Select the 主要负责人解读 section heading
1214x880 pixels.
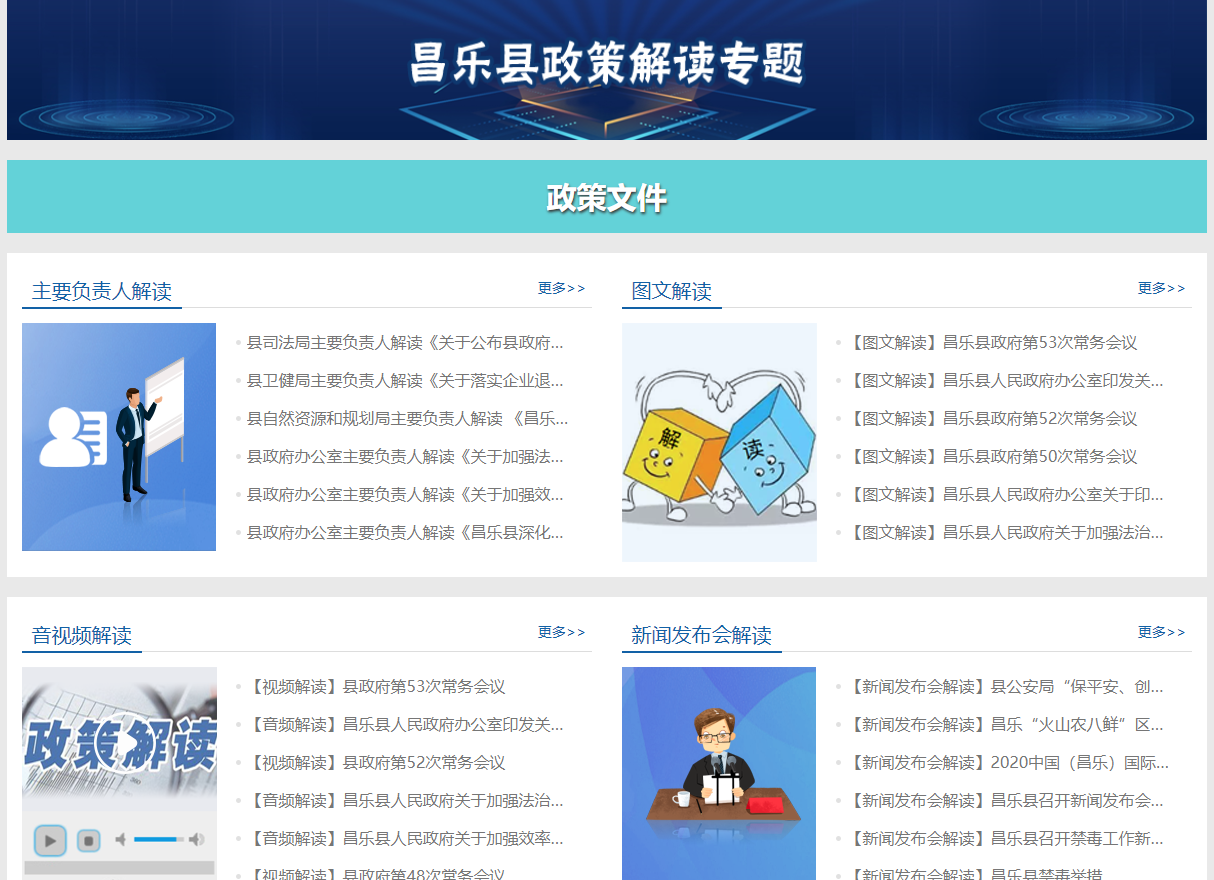[102, 291]
